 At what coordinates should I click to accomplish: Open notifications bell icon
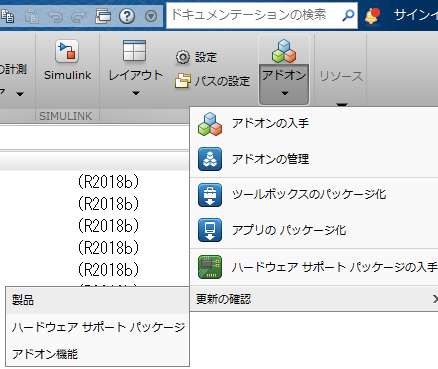(x=372, y=16)
